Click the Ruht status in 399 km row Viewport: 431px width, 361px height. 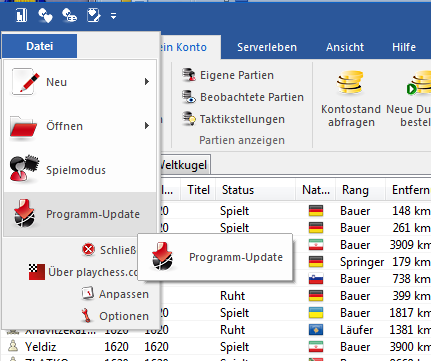click(232, 296)
